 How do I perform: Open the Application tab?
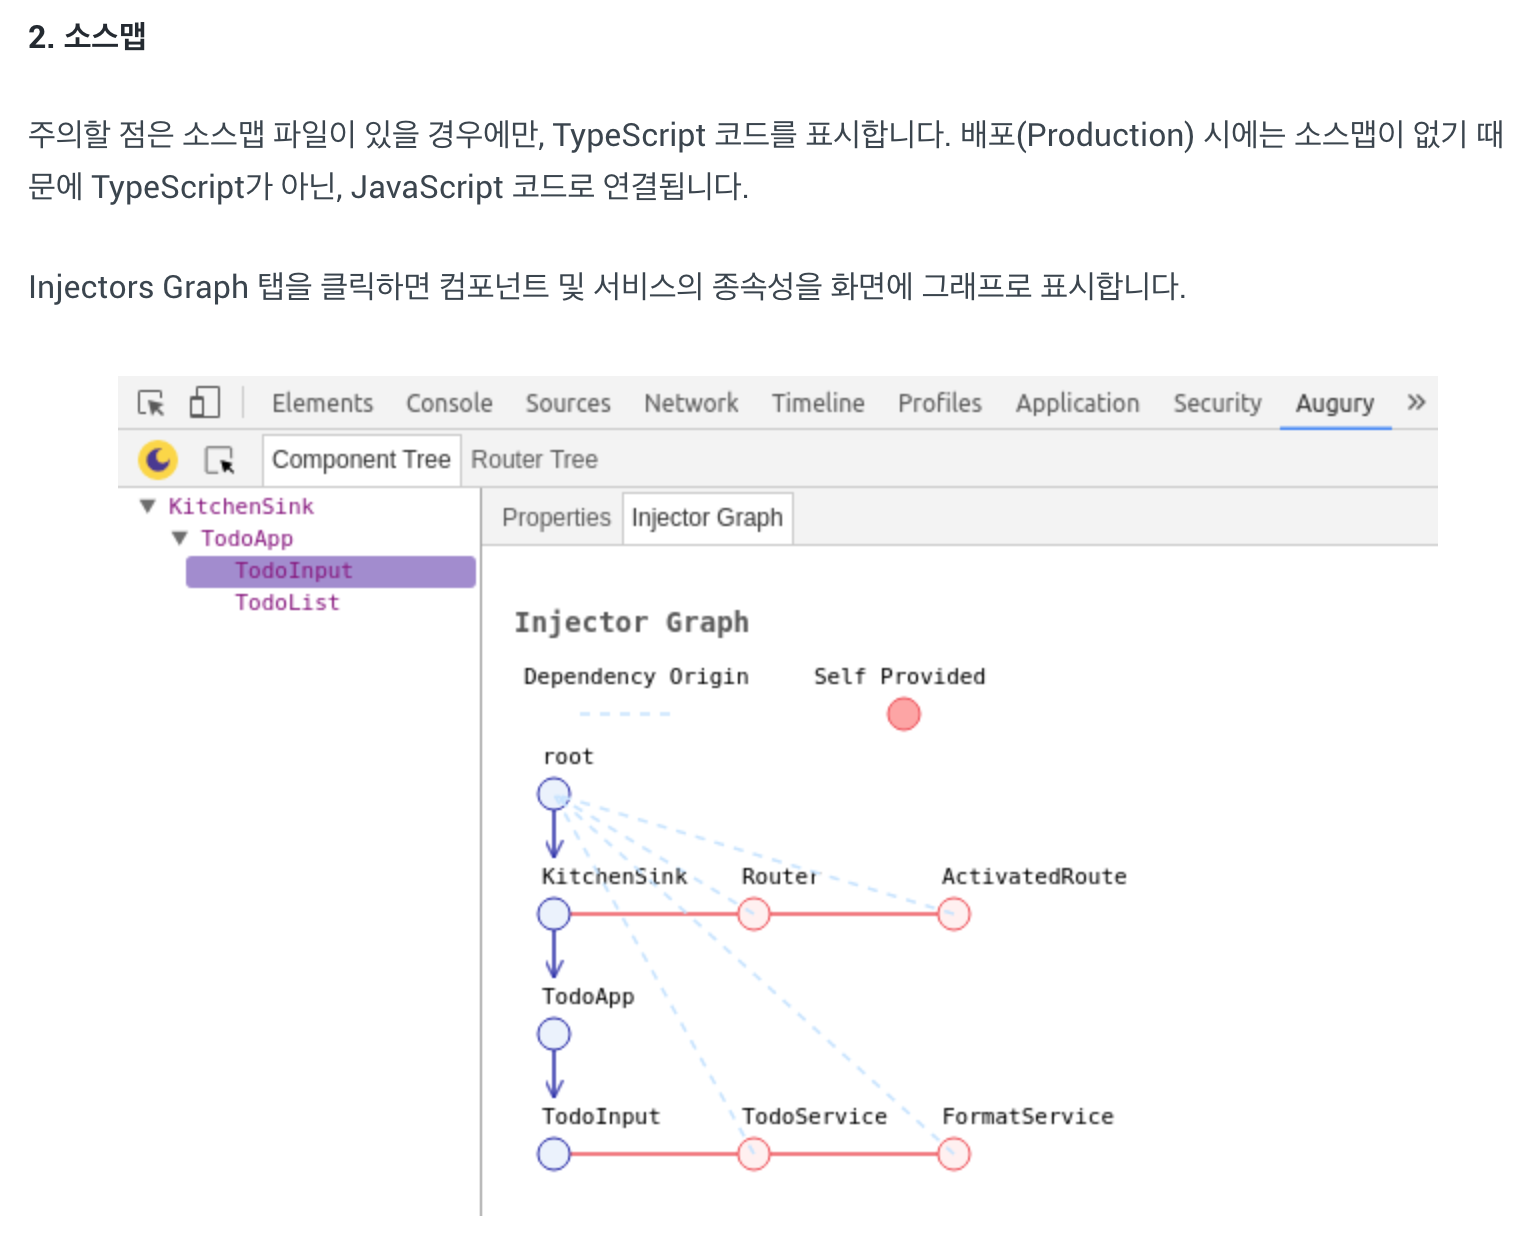point(1078,403)
